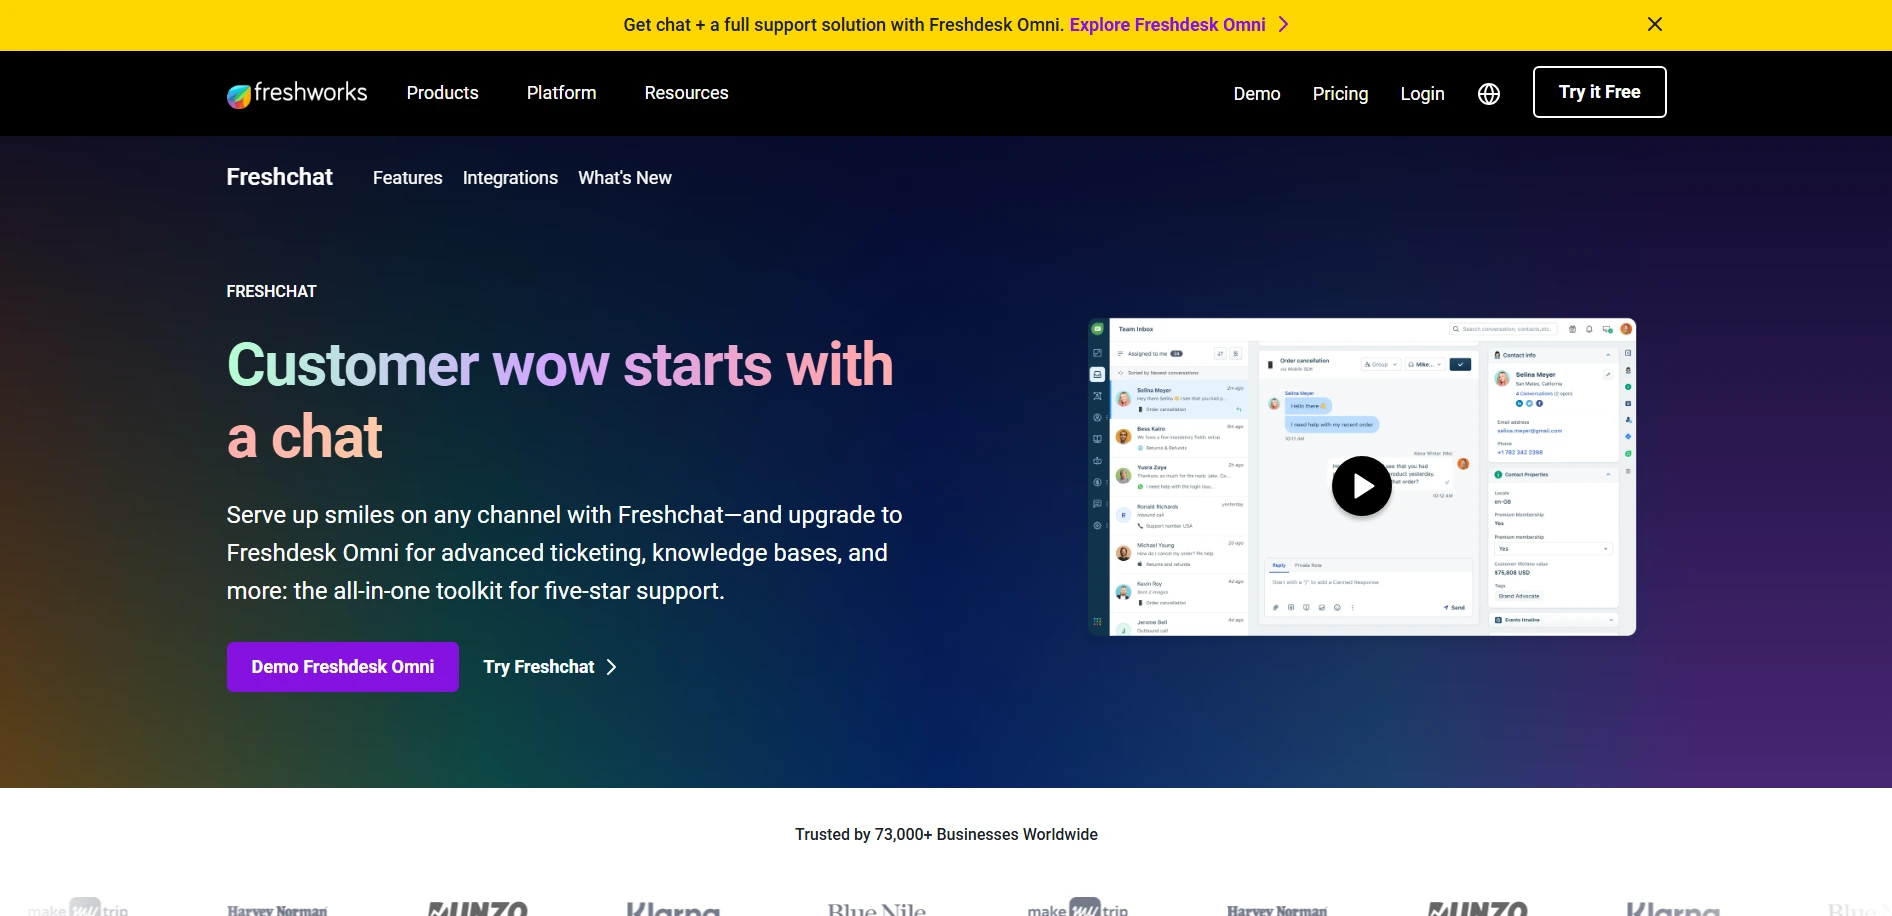This screenshot has height=916, width=1892.
Task: Open the What's New tab
Action: coord(625,177)
